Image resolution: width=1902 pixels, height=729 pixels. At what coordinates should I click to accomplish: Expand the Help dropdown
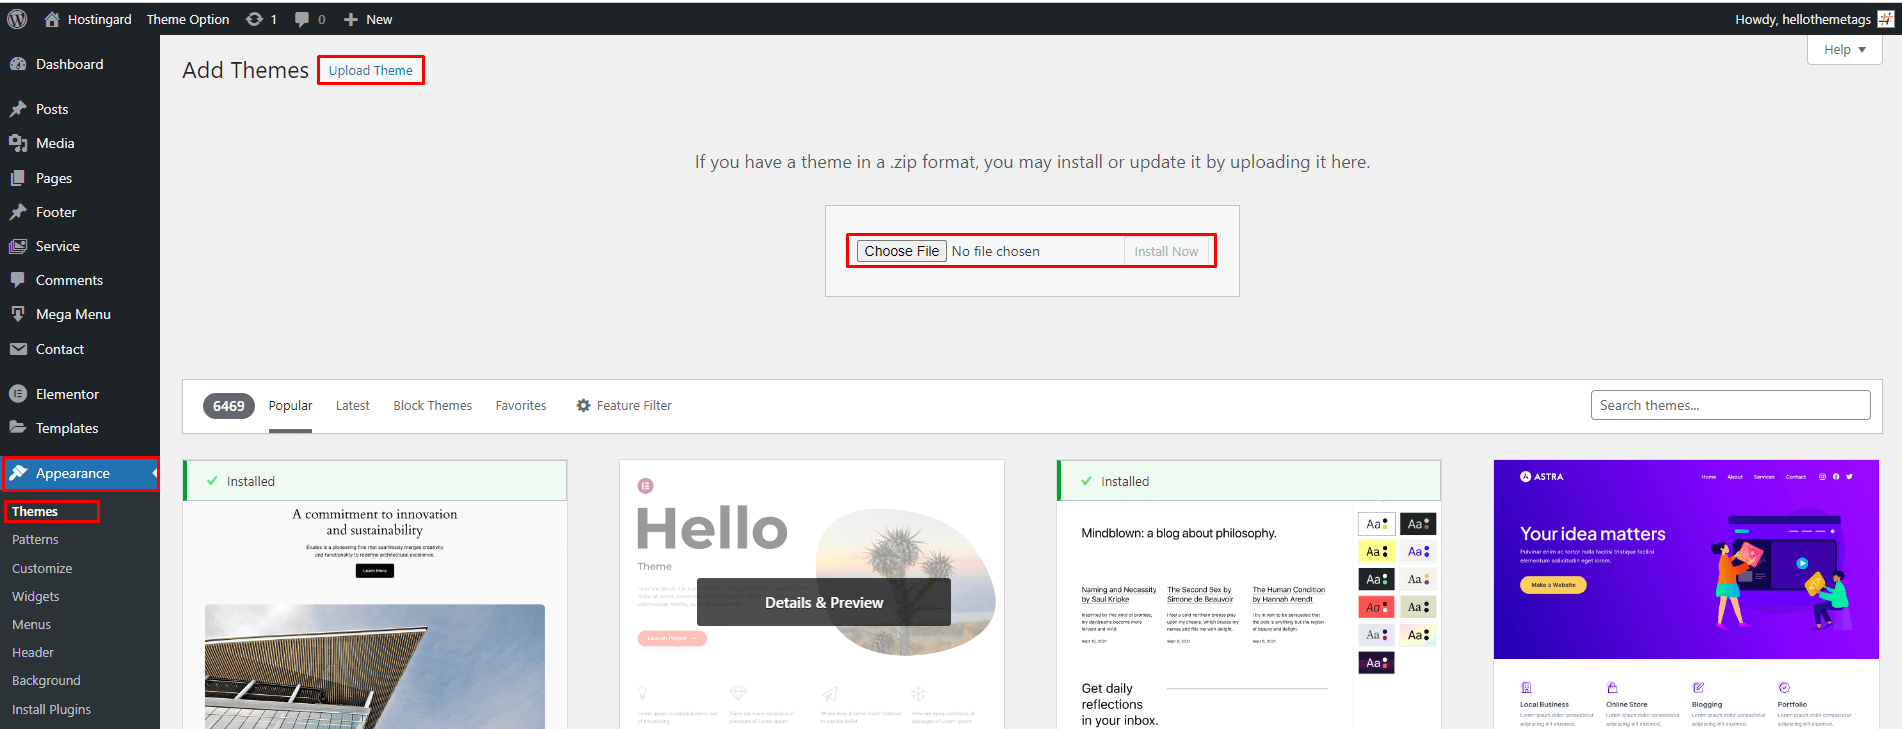tap(1844, 49)
